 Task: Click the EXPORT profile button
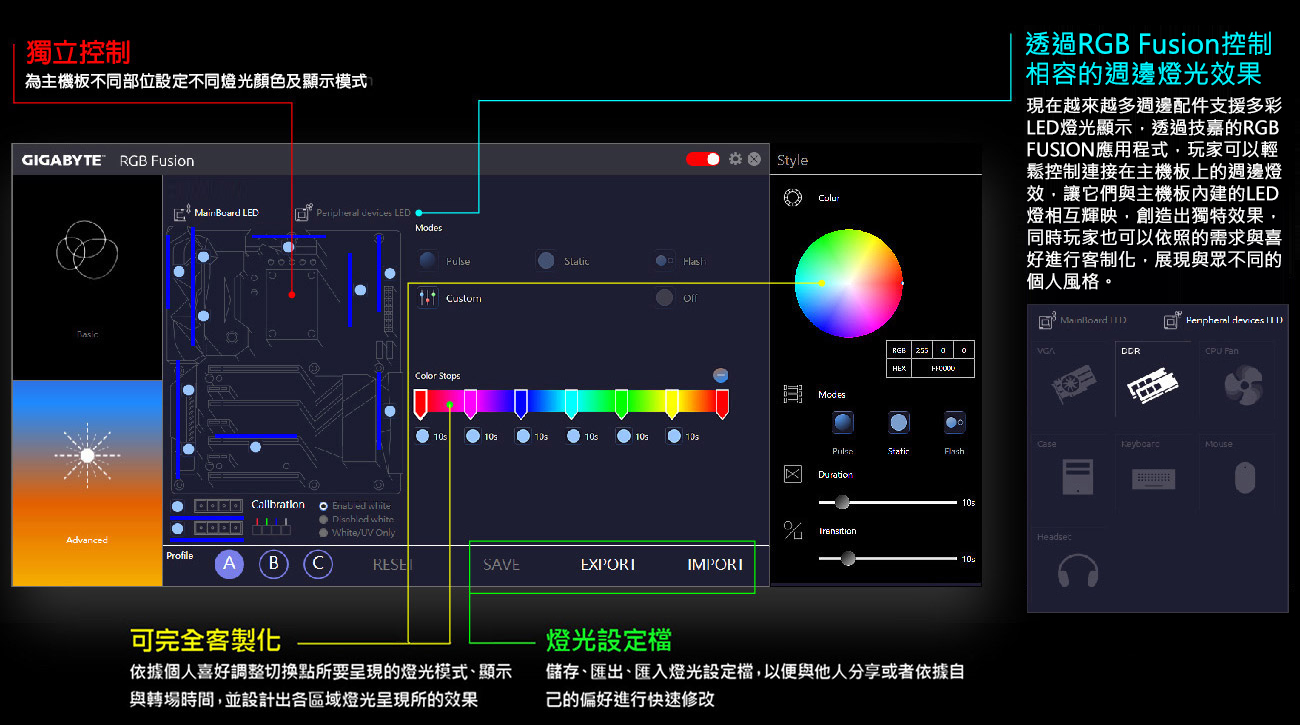608,565
